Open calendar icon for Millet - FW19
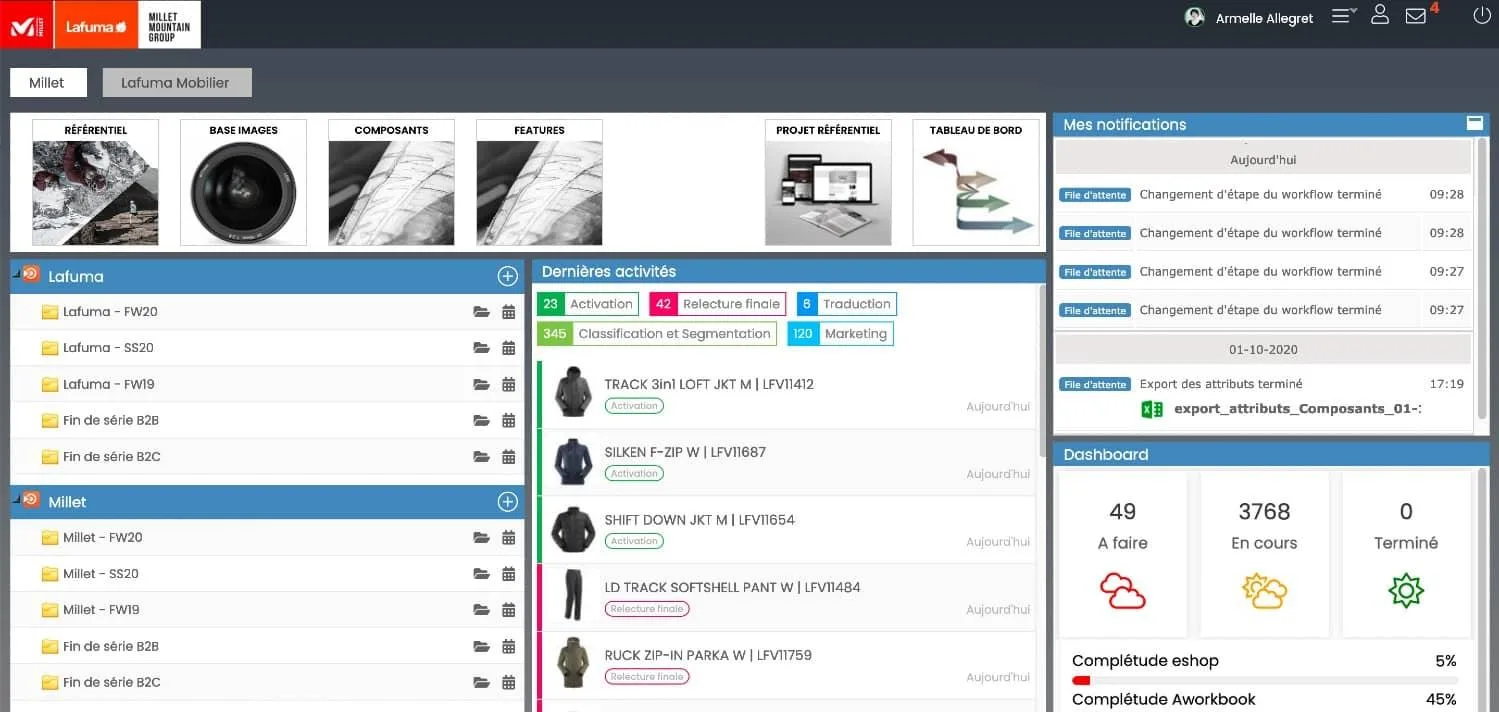The height and width of the screenshot is (712, 1499). 508,610
